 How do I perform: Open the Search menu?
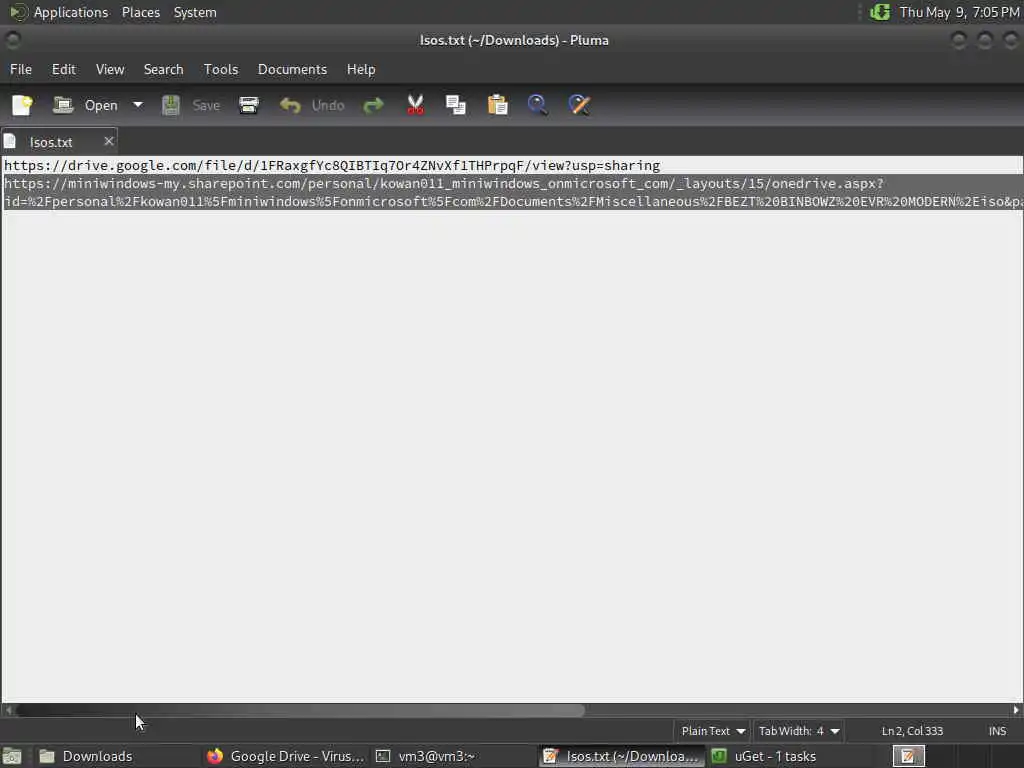(x=163, y=69)
